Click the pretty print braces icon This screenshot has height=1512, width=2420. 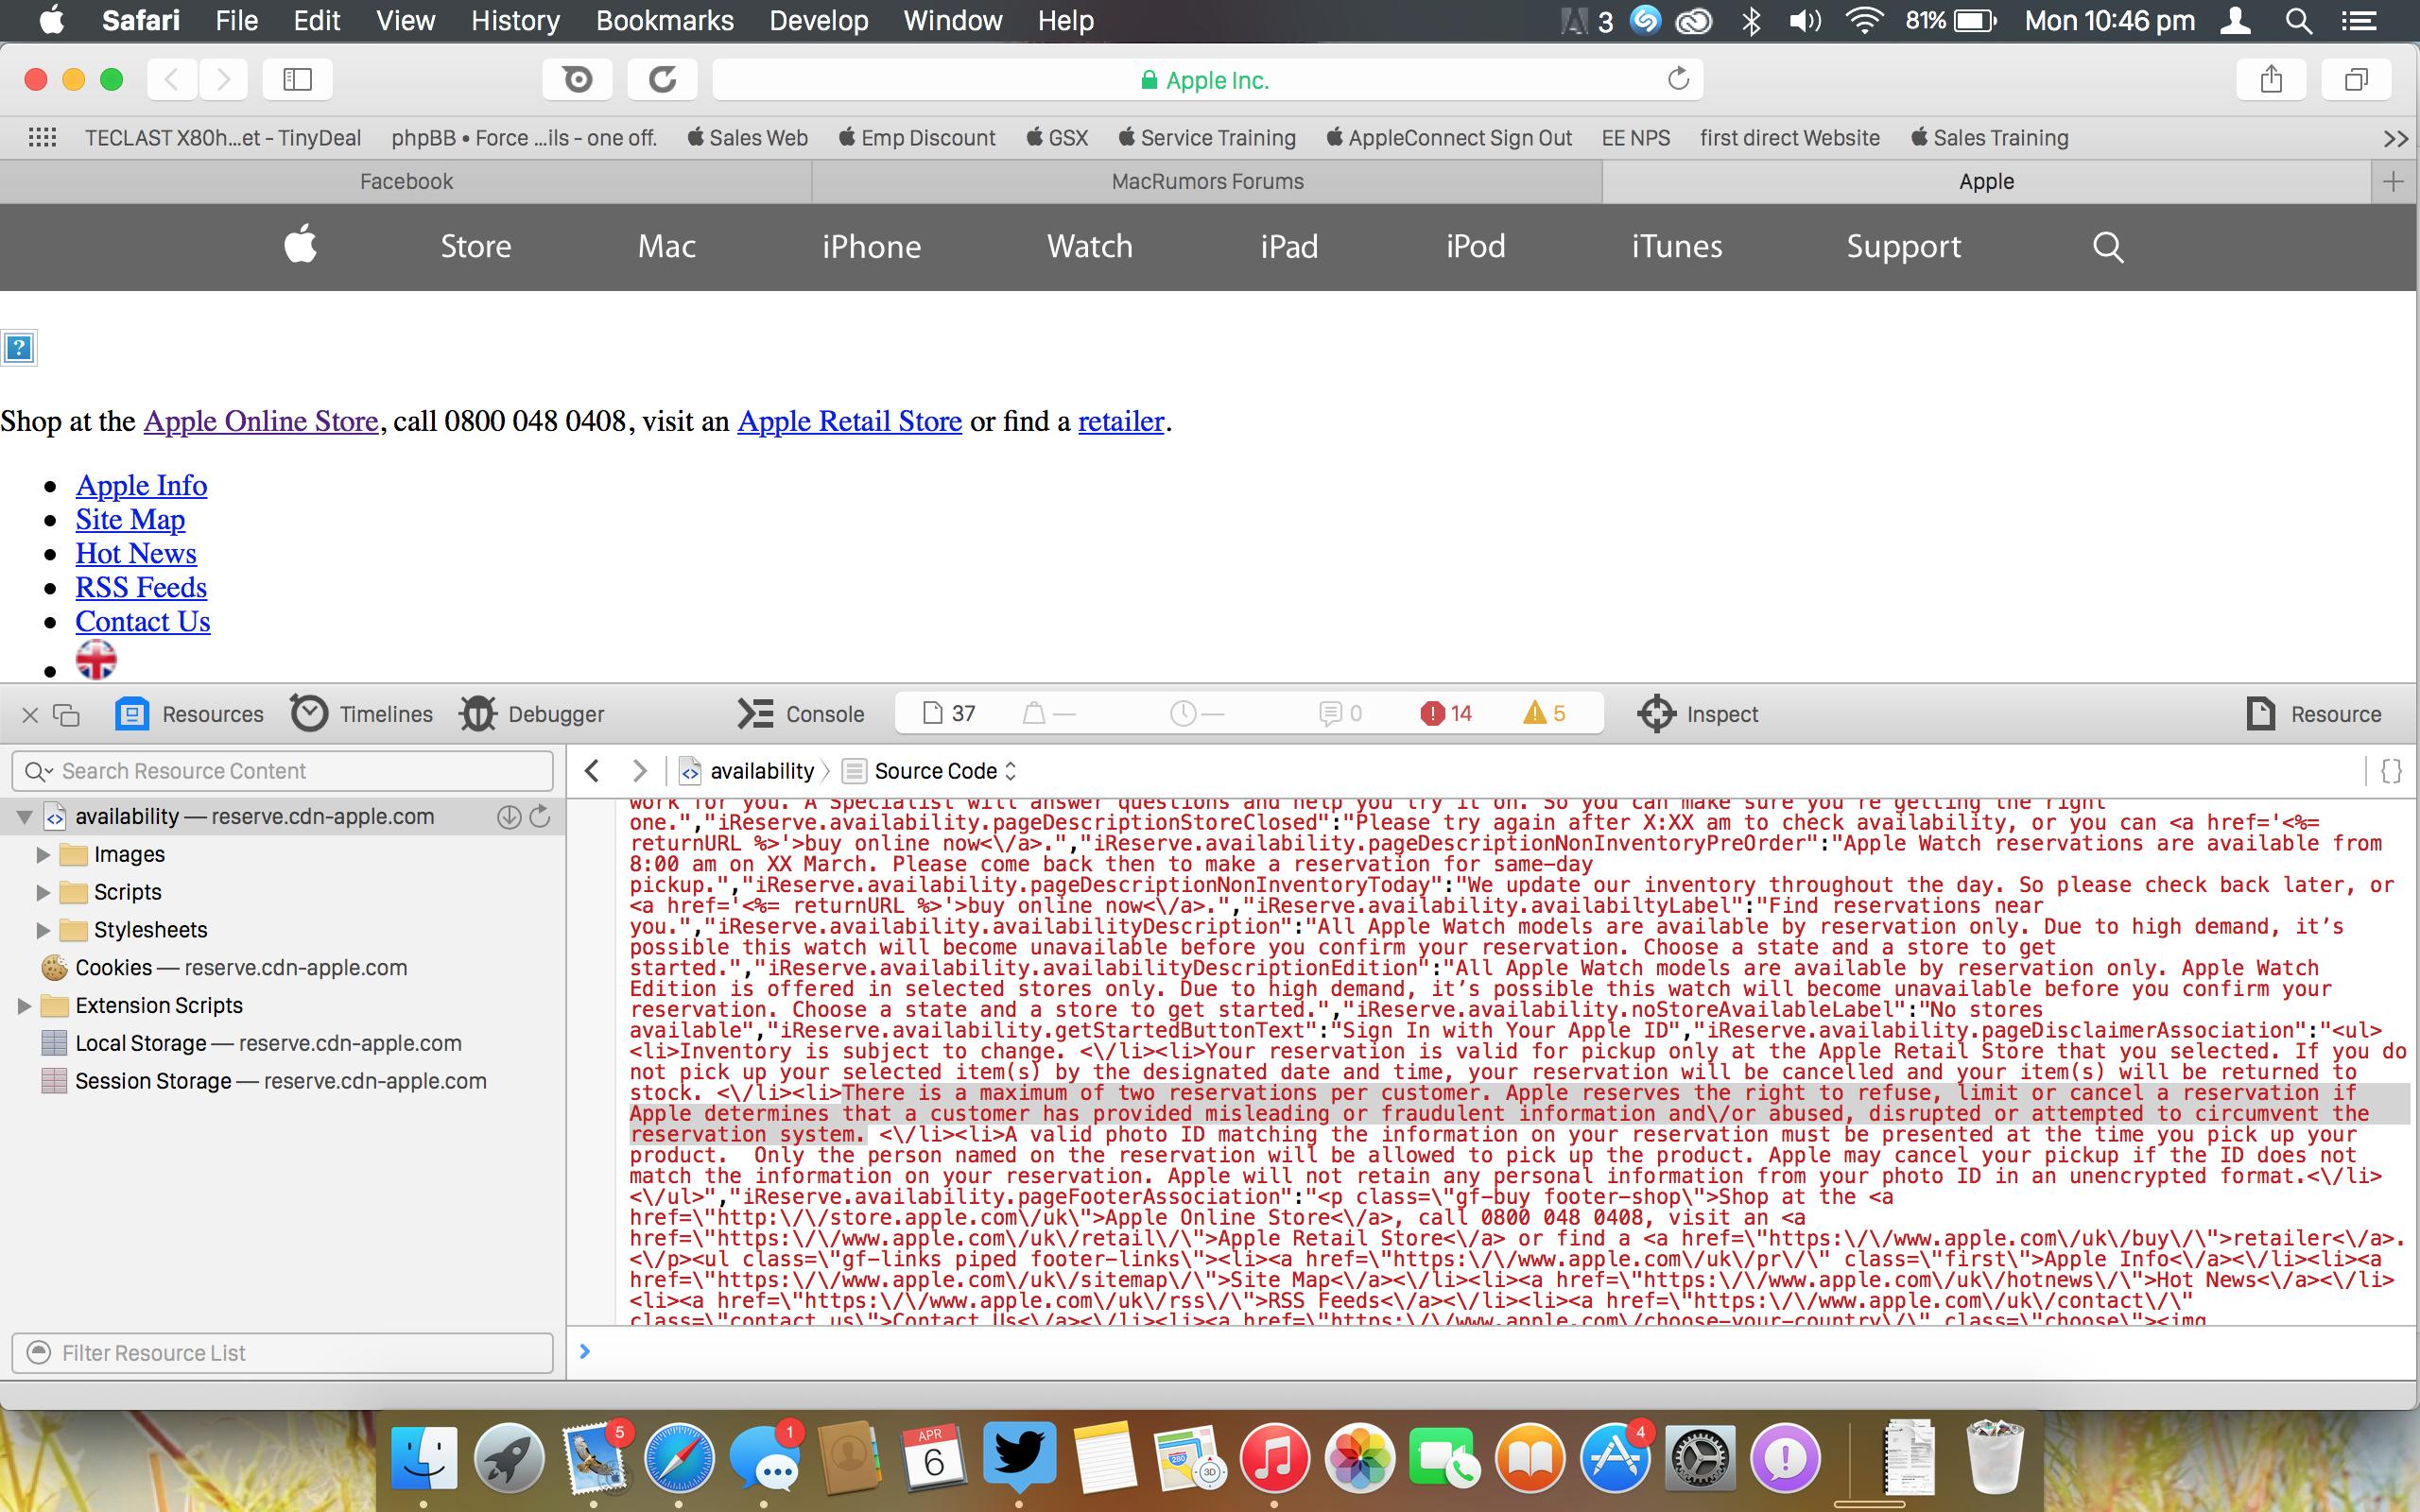click(2391, 770)
